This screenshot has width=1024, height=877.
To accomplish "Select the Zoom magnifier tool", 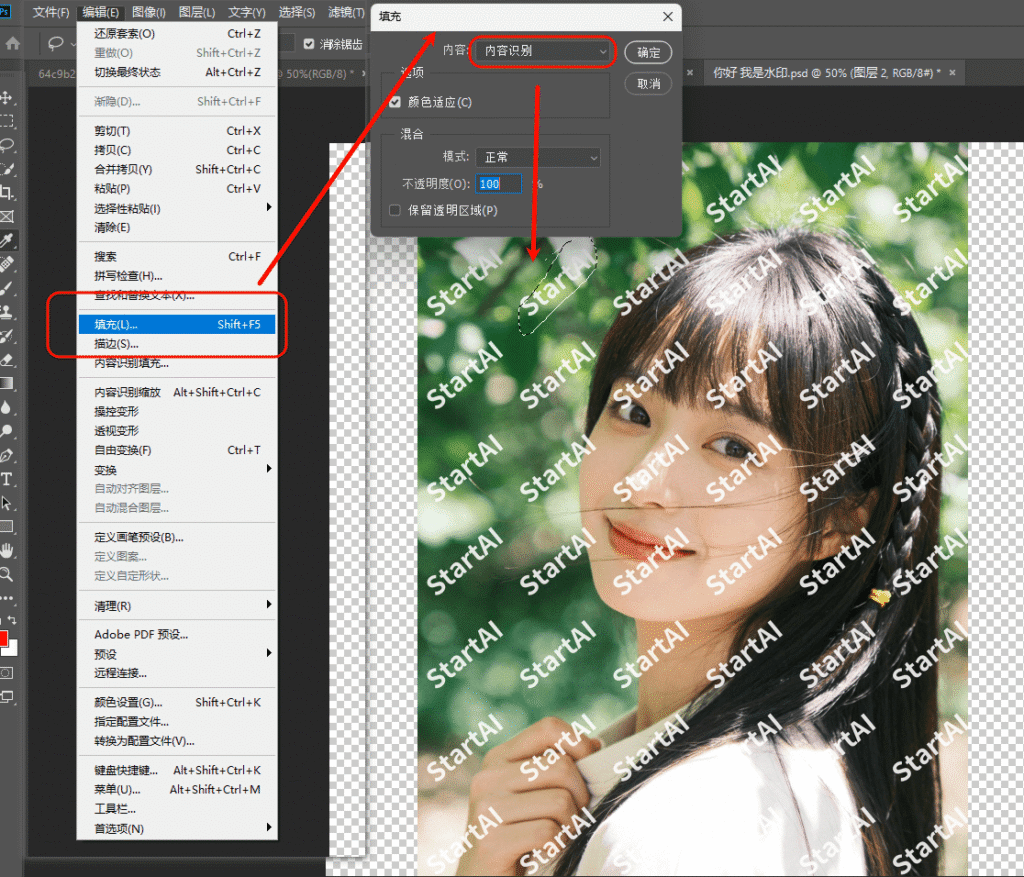I will point(7,575).
